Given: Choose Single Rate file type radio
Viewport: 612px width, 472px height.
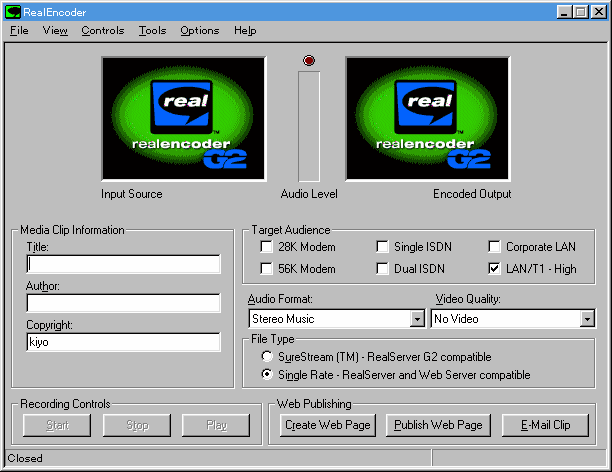Looking at the screenshot, I should (x=267, y=375).
